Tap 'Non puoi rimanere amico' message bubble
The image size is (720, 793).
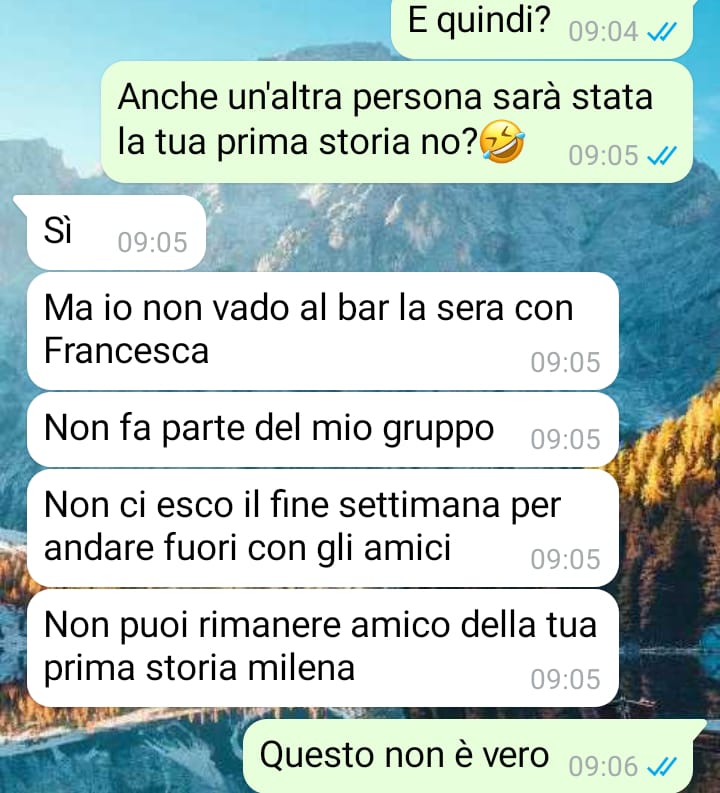[323, 648]
